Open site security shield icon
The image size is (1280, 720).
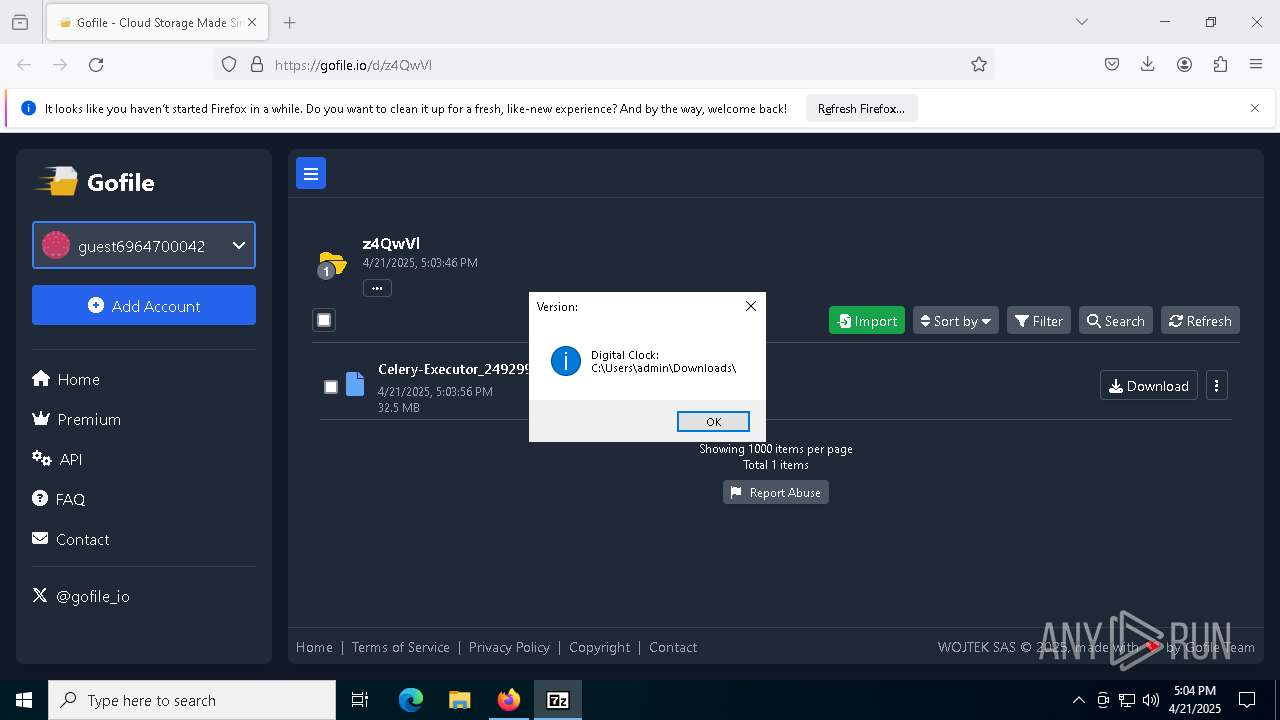point(229,64)
